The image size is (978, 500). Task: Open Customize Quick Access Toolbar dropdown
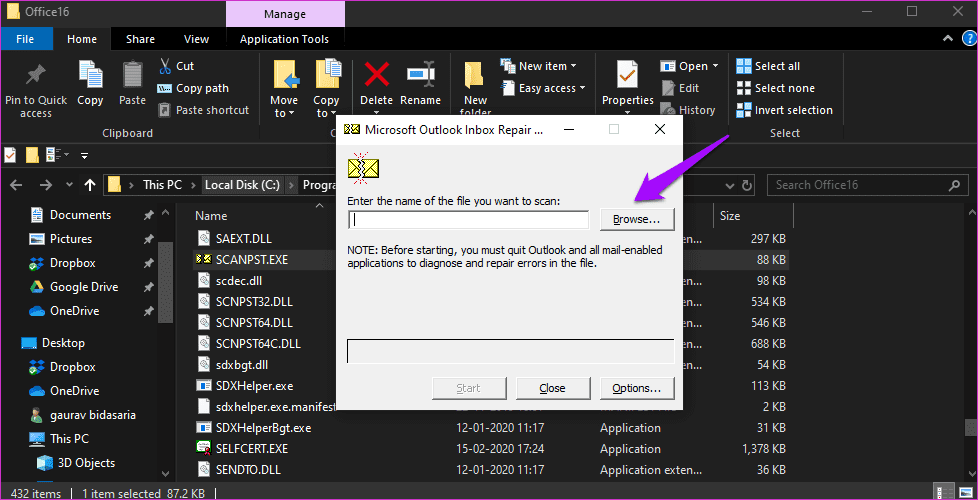coord(85,155)
